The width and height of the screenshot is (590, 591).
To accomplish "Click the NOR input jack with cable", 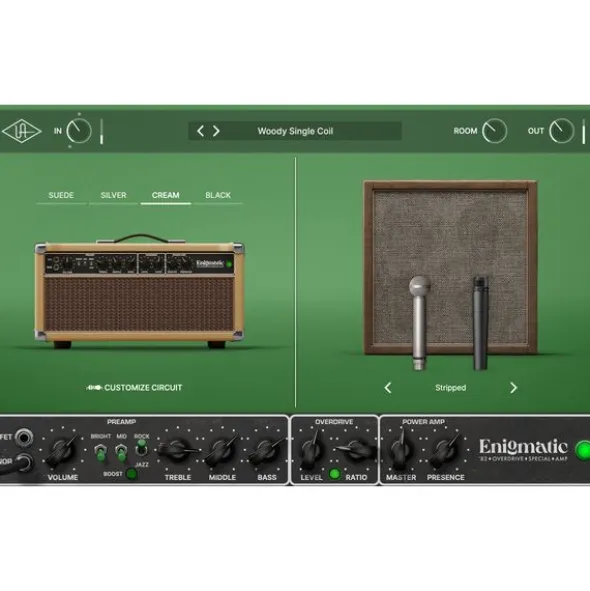I will tap(23, 463).
